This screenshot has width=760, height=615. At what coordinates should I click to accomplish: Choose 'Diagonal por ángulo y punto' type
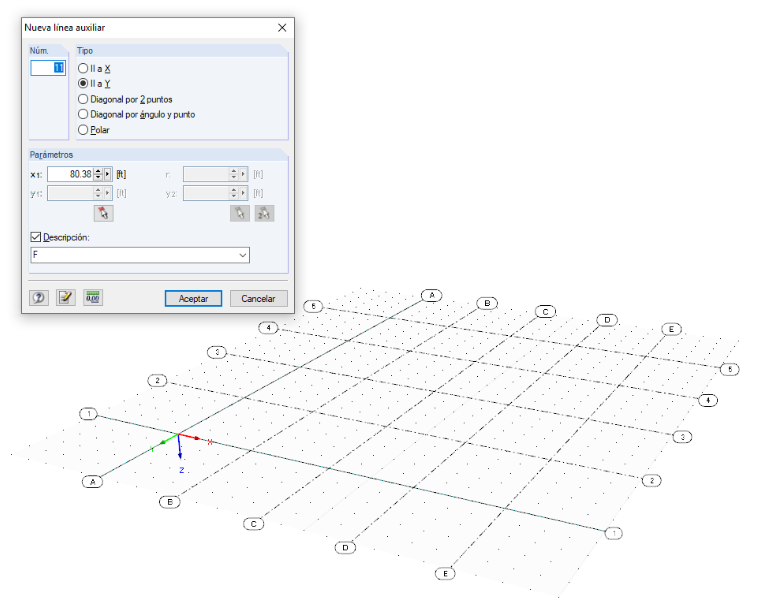(137, 114)
